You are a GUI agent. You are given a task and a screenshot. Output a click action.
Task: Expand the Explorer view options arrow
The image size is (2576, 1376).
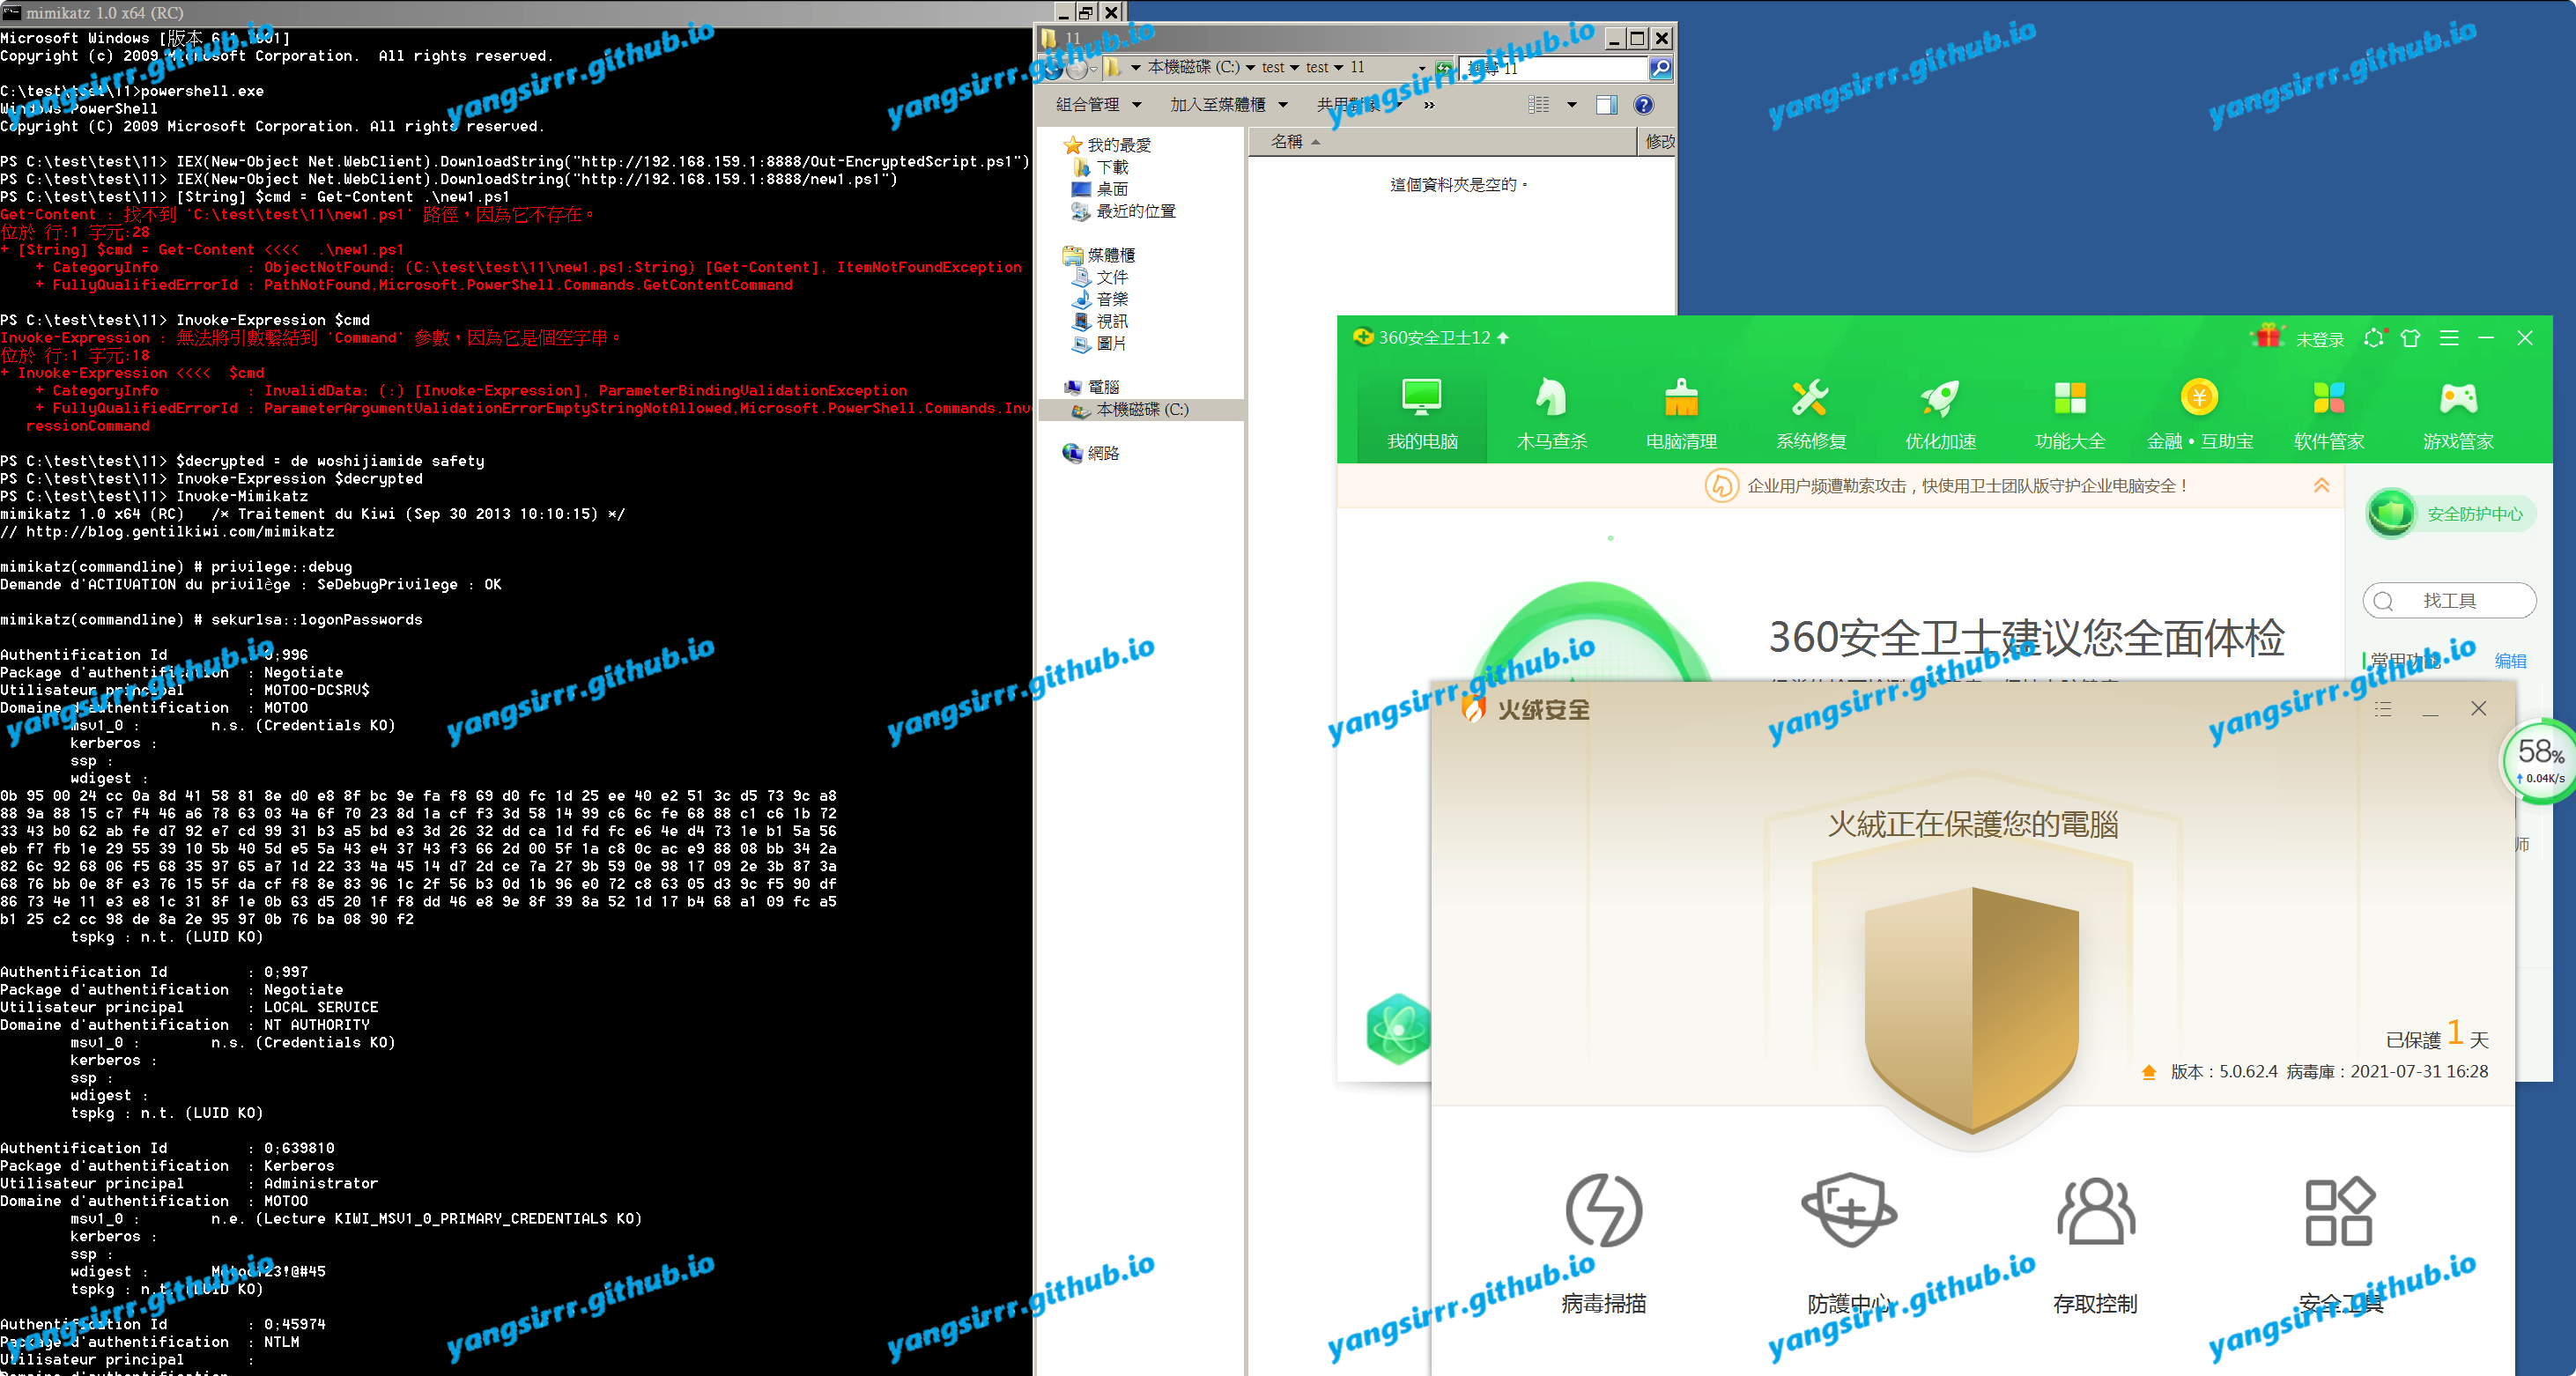click(1571, 105)
